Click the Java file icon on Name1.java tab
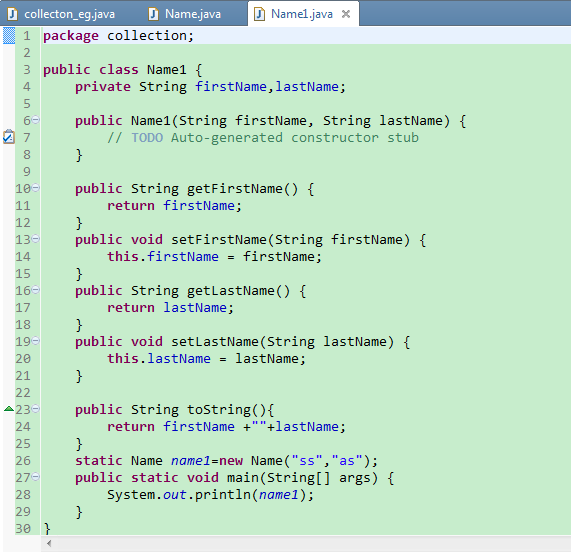Image resolution: width=571 pixels, height=553 pixels. coord(259,14)
